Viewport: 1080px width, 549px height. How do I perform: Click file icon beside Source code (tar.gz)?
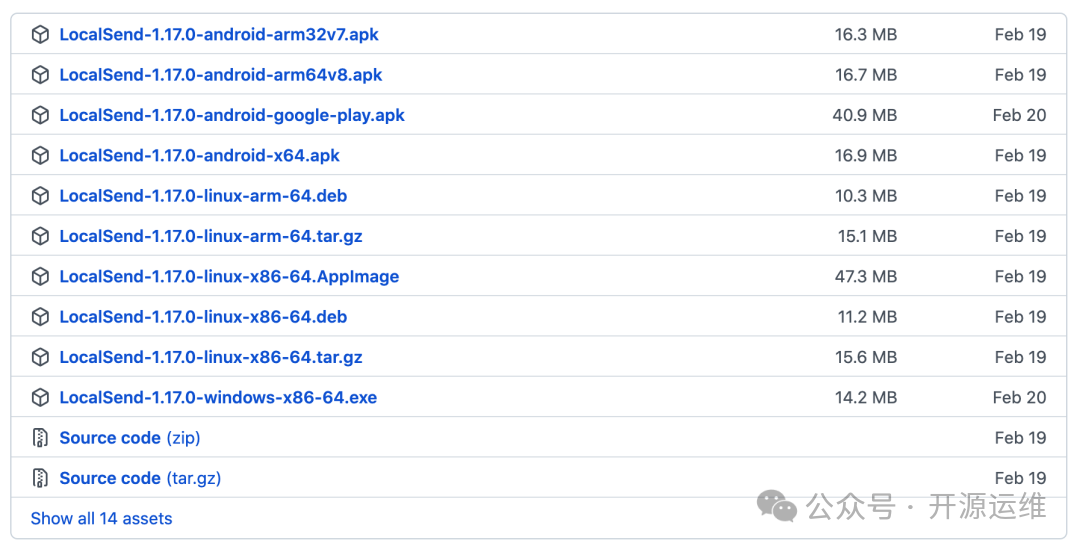pos(41,478)
